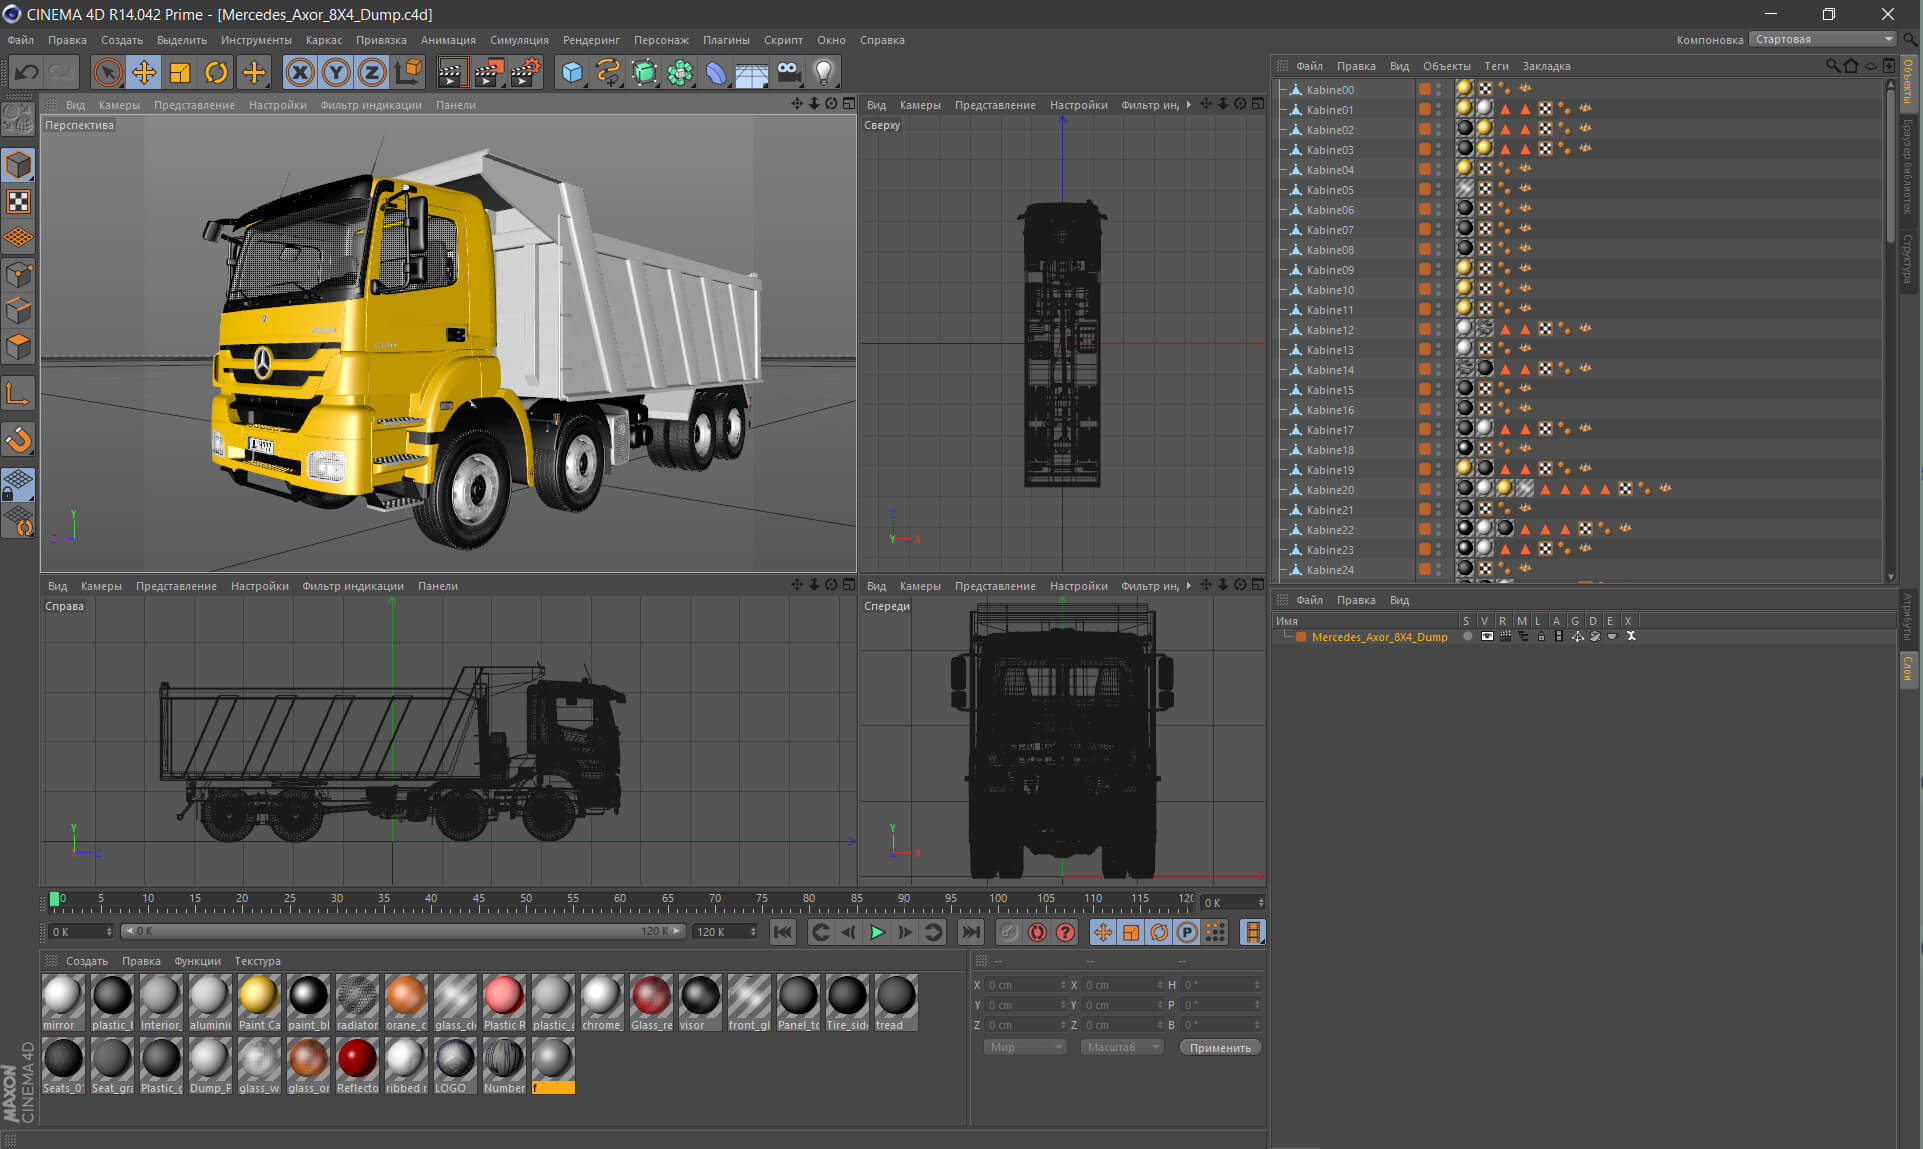The image size is (1923, 1149).
Task: Click the Применить button
Action: (x=1220, y=1047)
